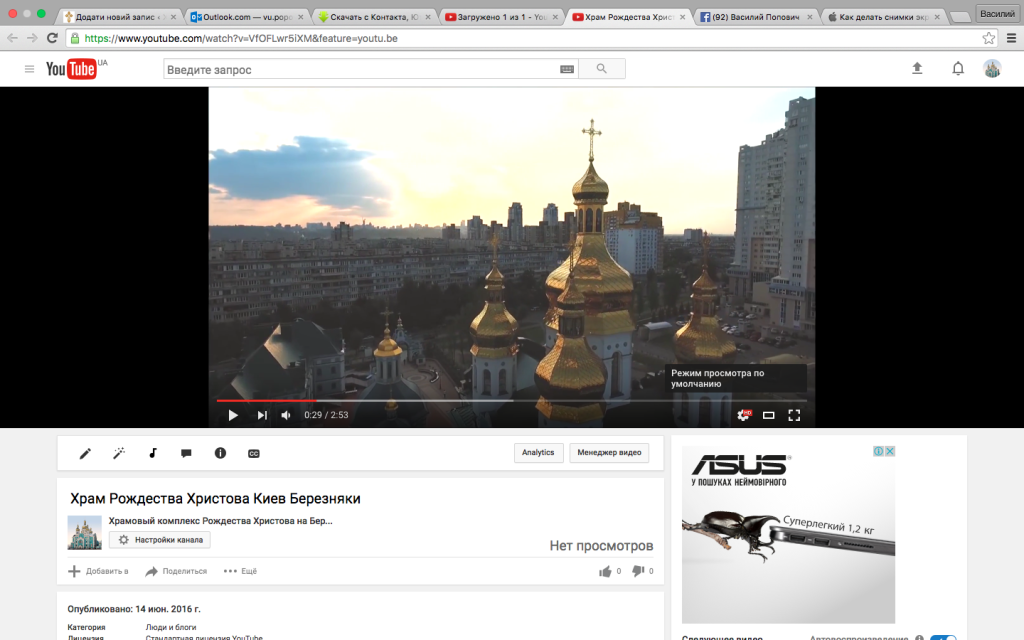Click the 'Менеджер видео' button
This screenshot has height=640, width=1024.
(609, 453)
